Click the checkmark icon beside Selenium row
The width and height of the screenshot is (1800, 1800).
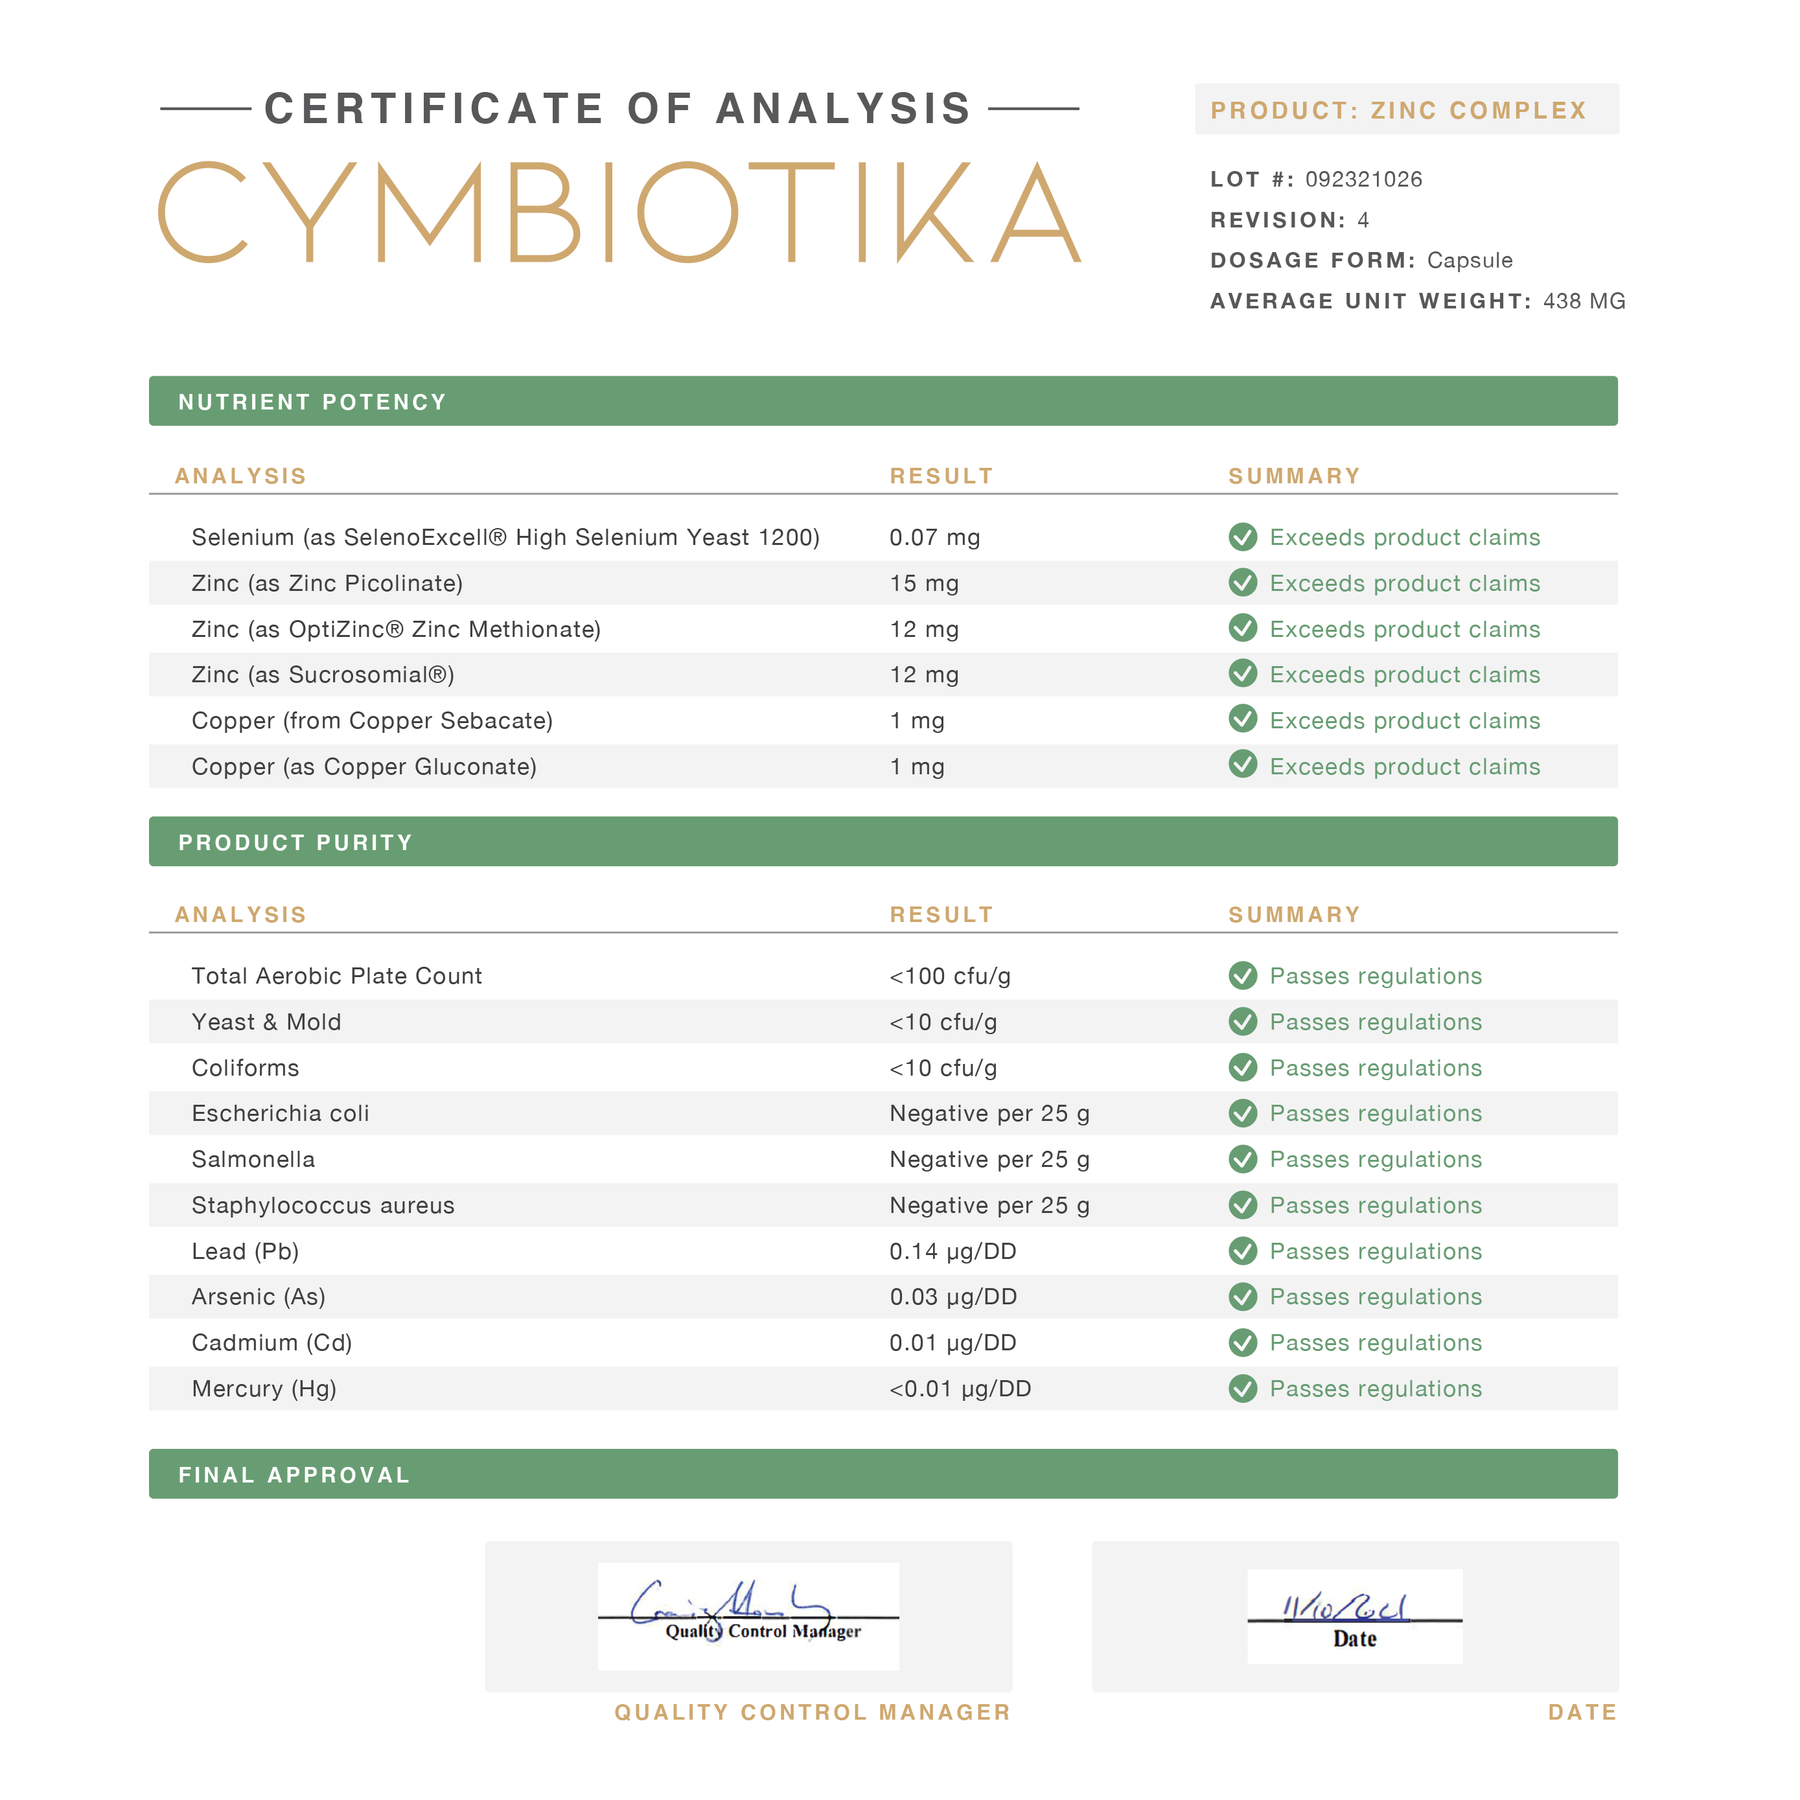coord(1243,537)
